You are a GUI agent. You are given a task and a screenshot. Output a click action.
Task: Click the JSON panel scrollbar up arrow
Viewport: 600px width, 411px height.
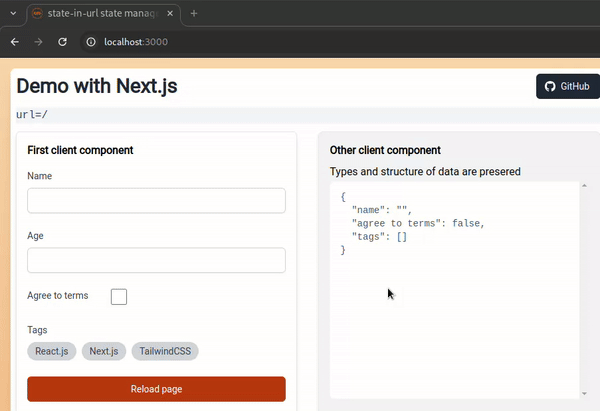coord(584,186)
